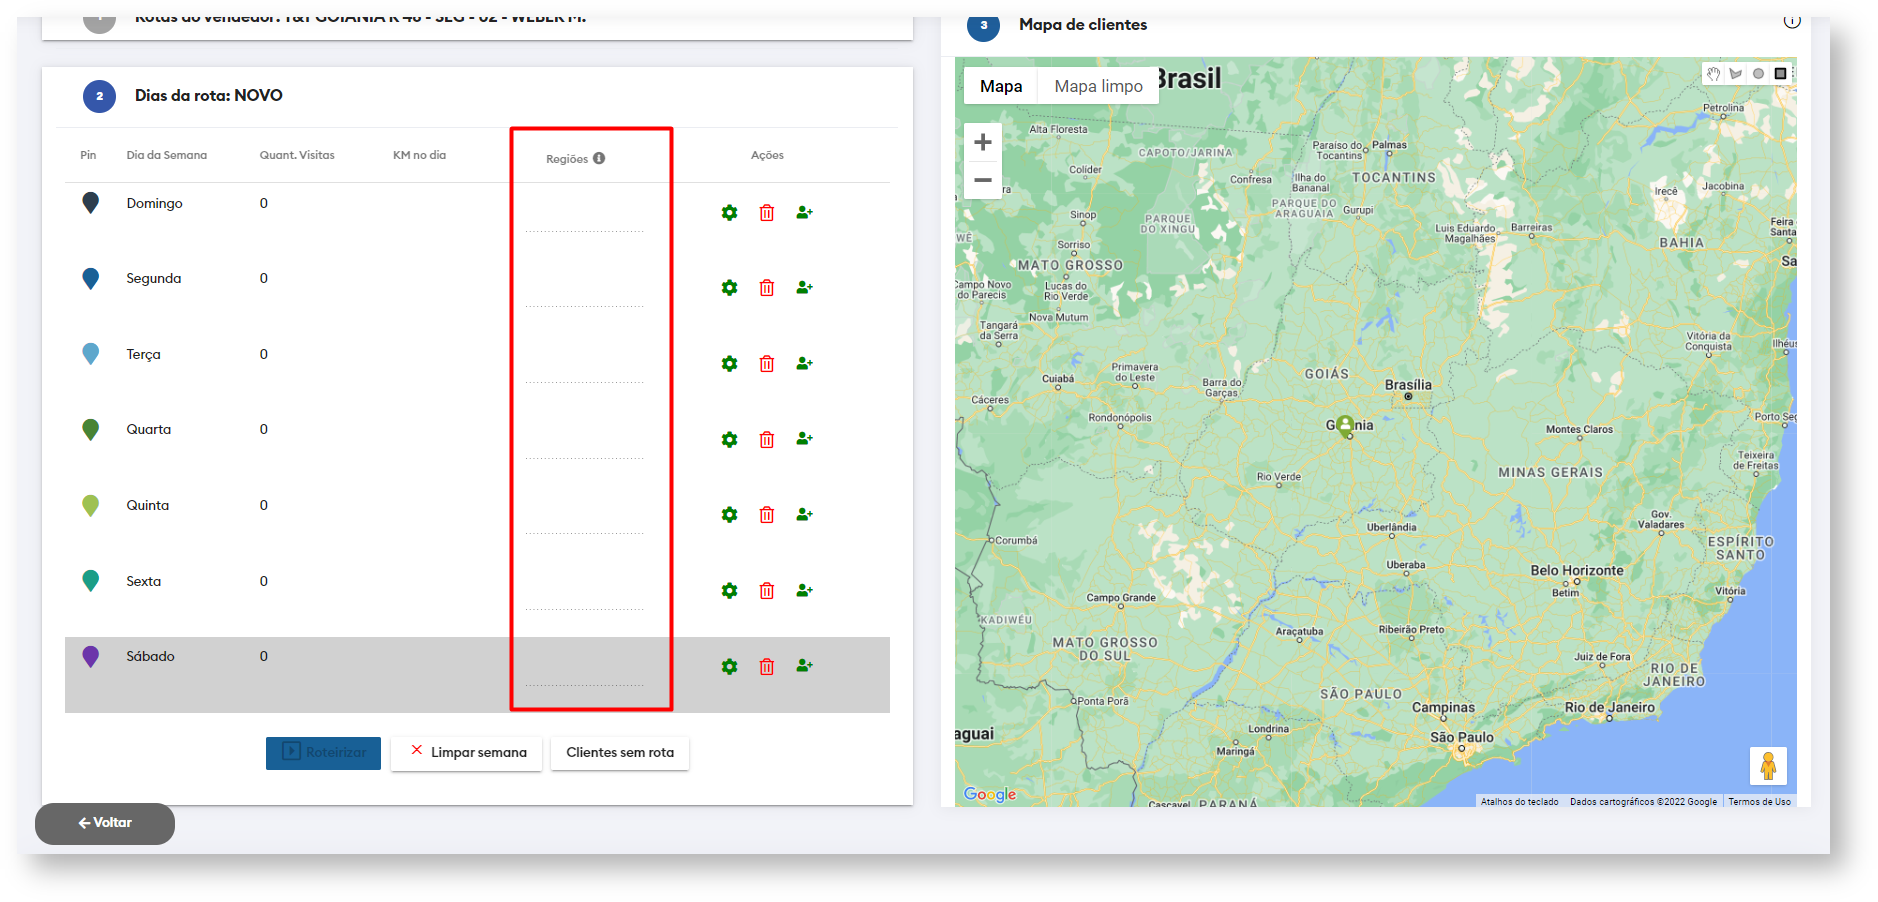Open Clientes sem rota list

pyautogui.click(x=620, y=753)
